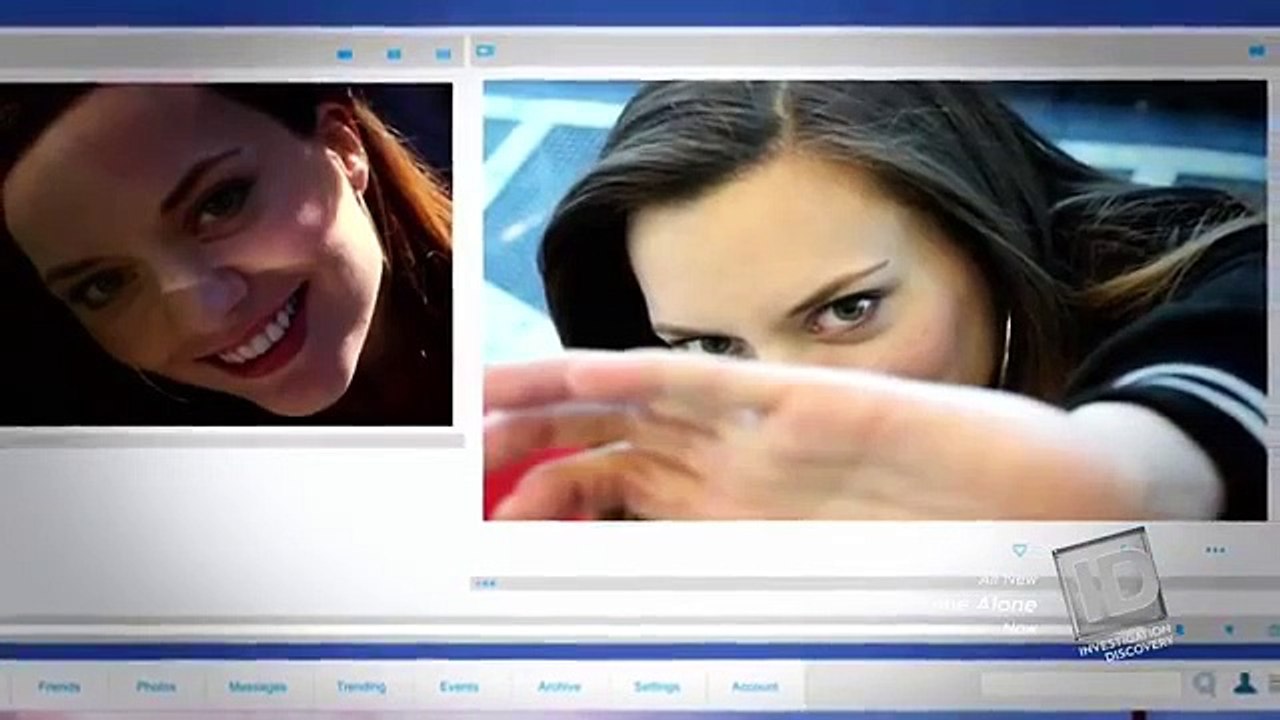1280x720 pixels.
Task: Go to the Messages tab
Action: point(257,687)
